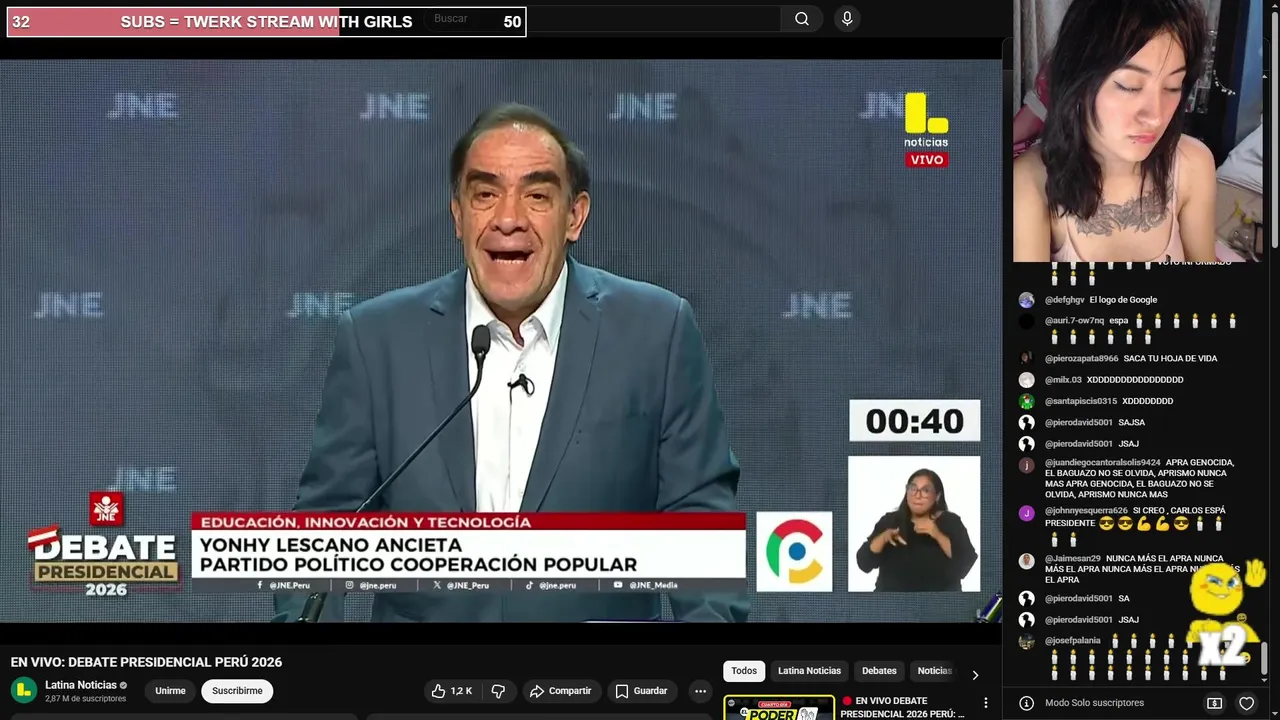Screen dimensions: 1280x720
Task: Select the Latina Noticias filter chip
Action: 809,671
